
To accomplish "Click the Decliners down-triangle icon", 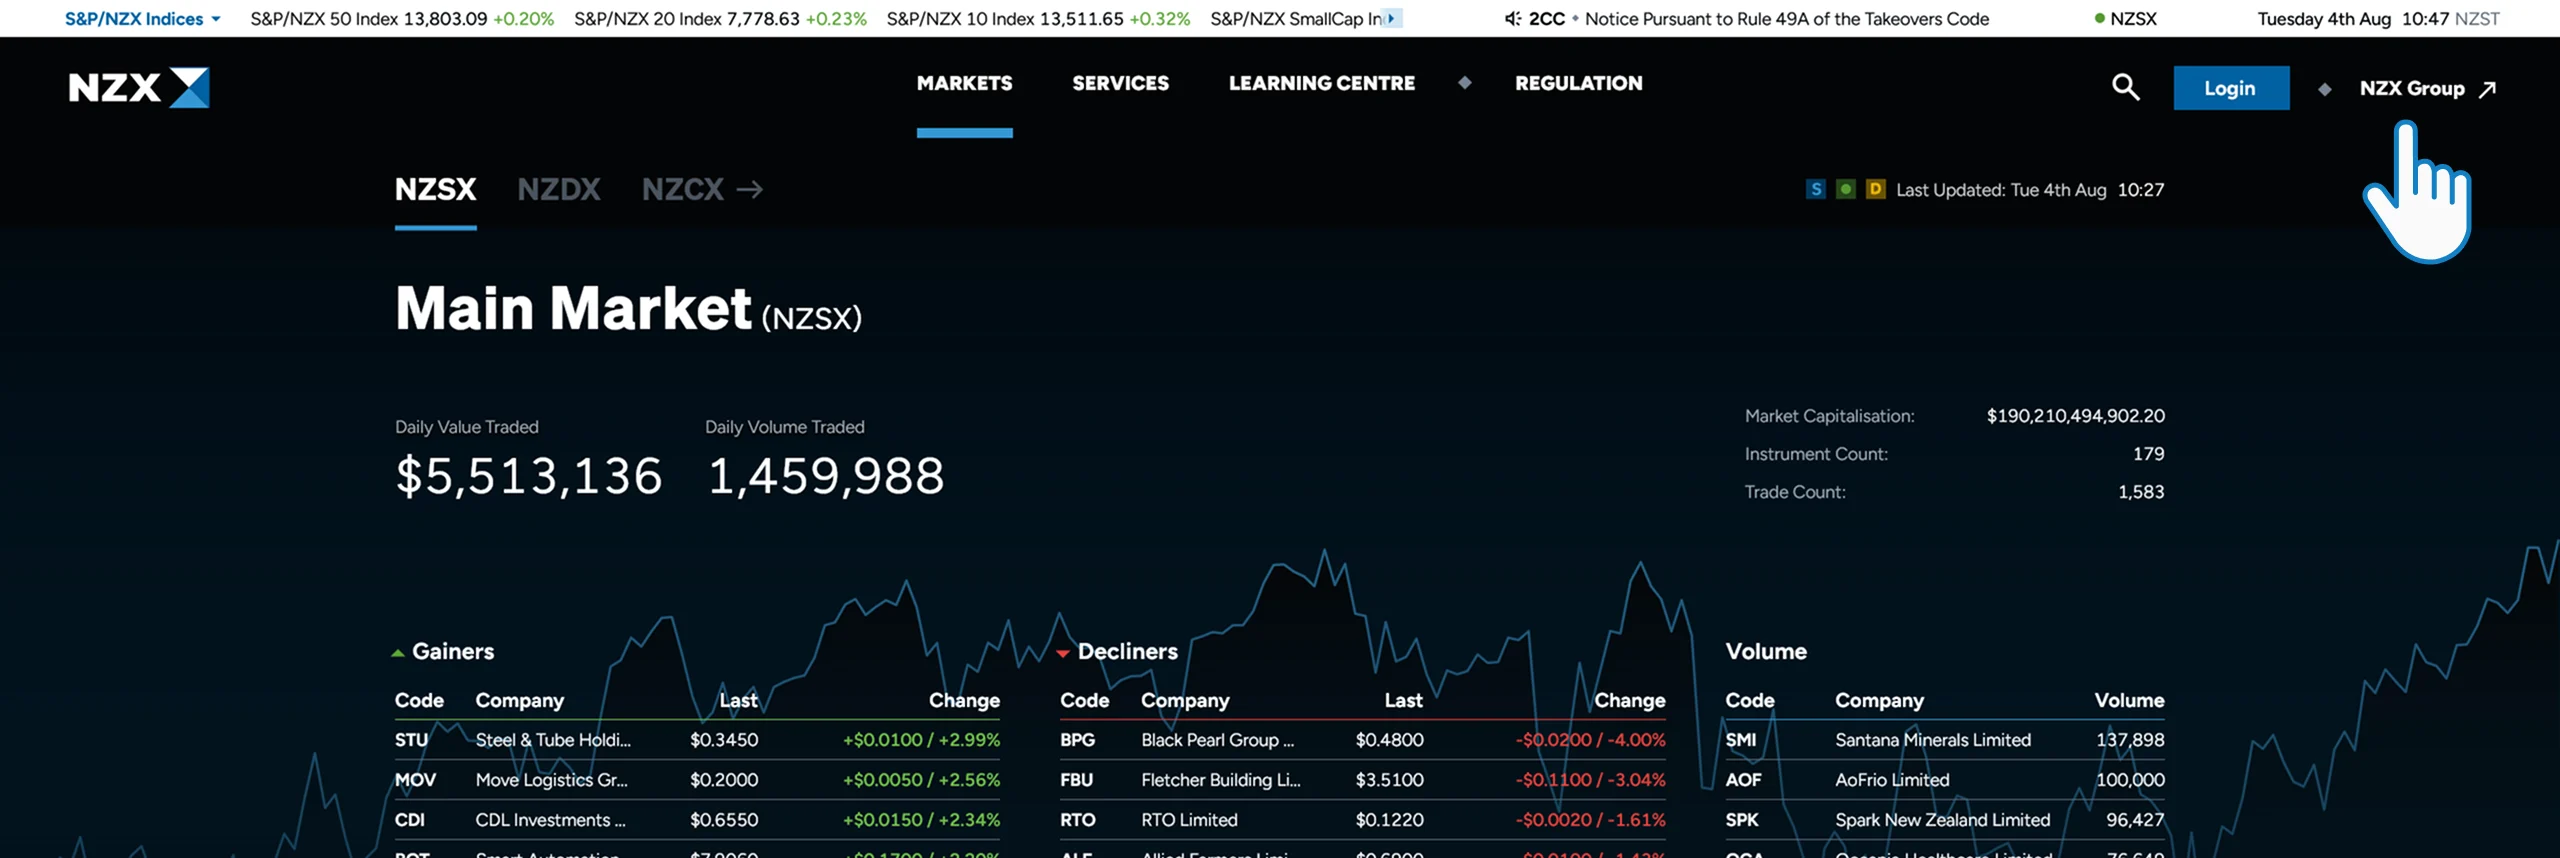I will (x=1063, y=653).
